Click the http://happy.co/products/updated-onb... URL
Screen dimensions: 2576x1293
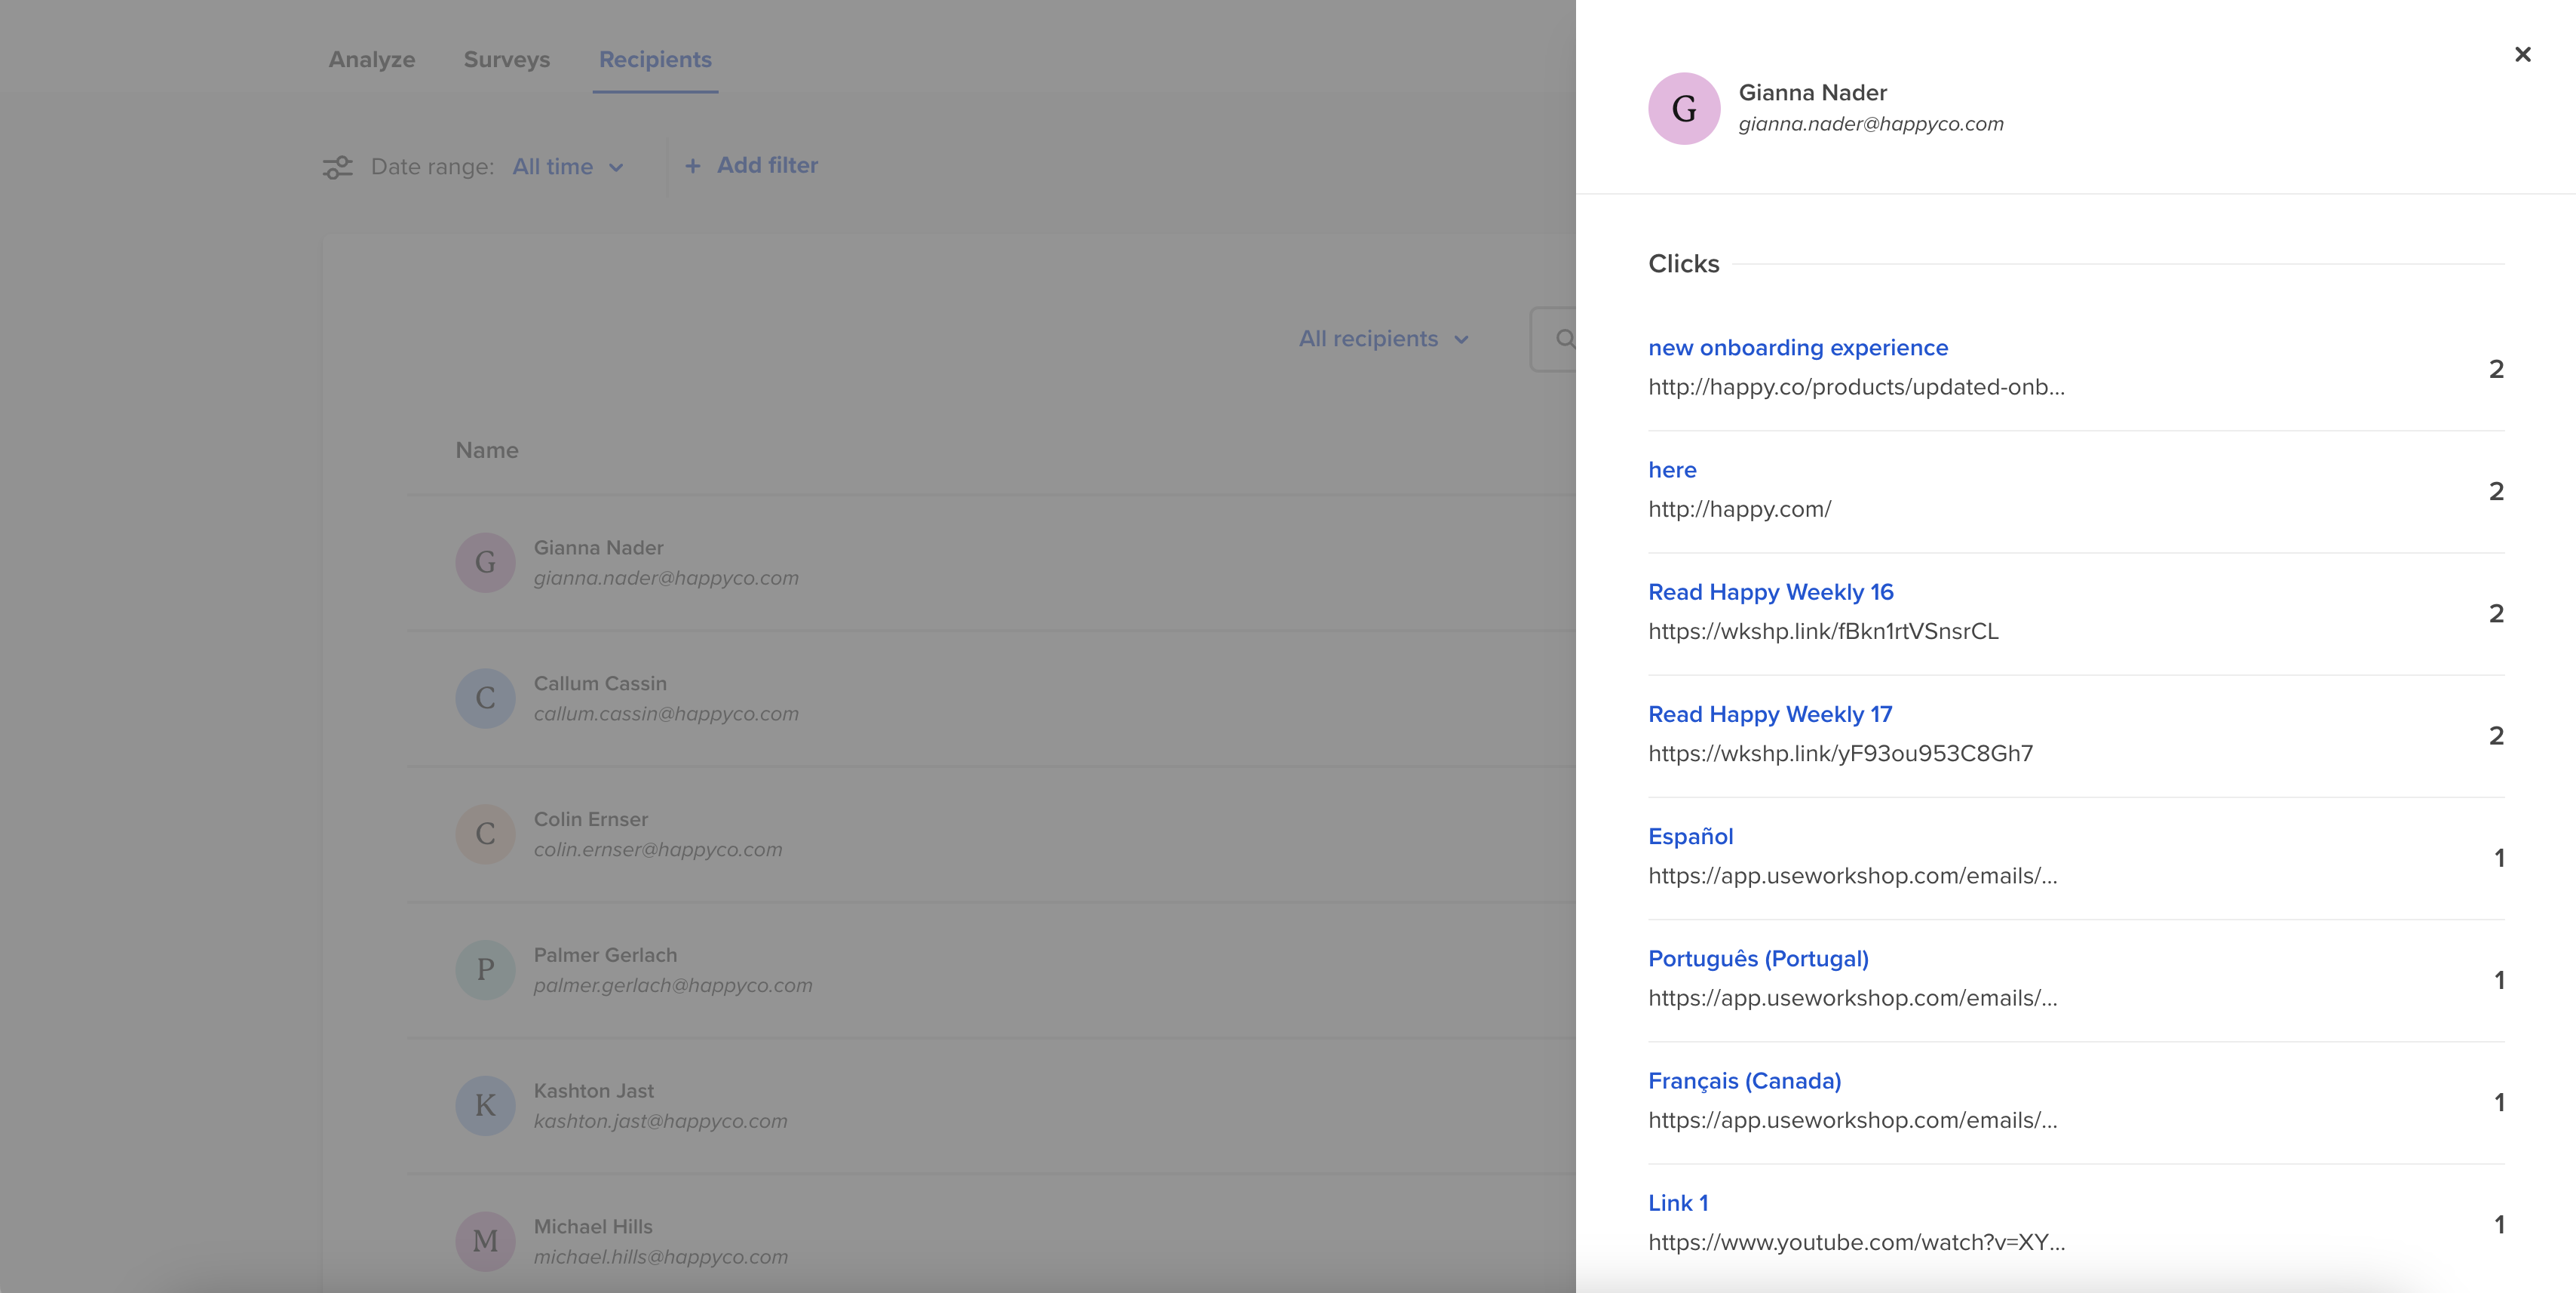(x=1856, y=387)
